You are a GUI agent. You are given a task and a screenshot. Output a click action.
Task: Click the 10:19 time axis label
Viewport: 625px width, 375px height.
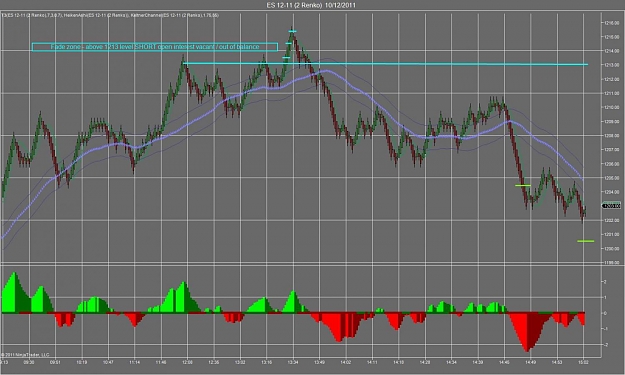coord(82,362)
